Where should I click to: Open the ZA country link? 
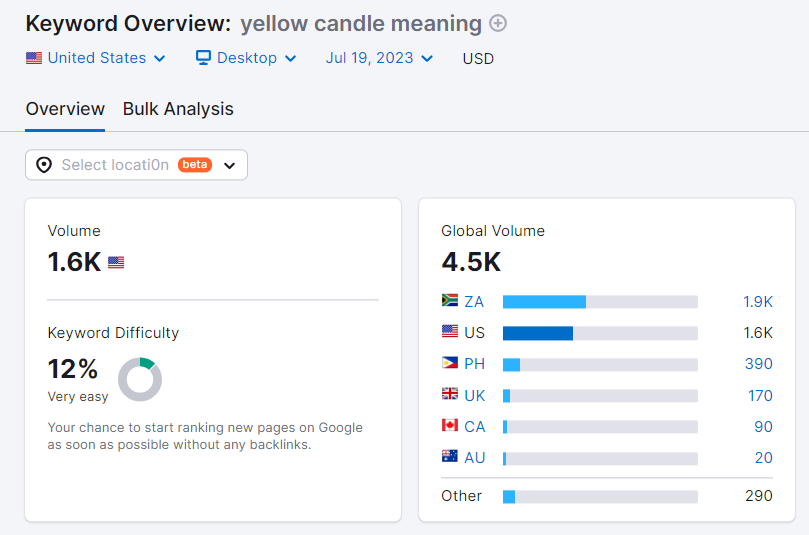click(x=474, y=301)
